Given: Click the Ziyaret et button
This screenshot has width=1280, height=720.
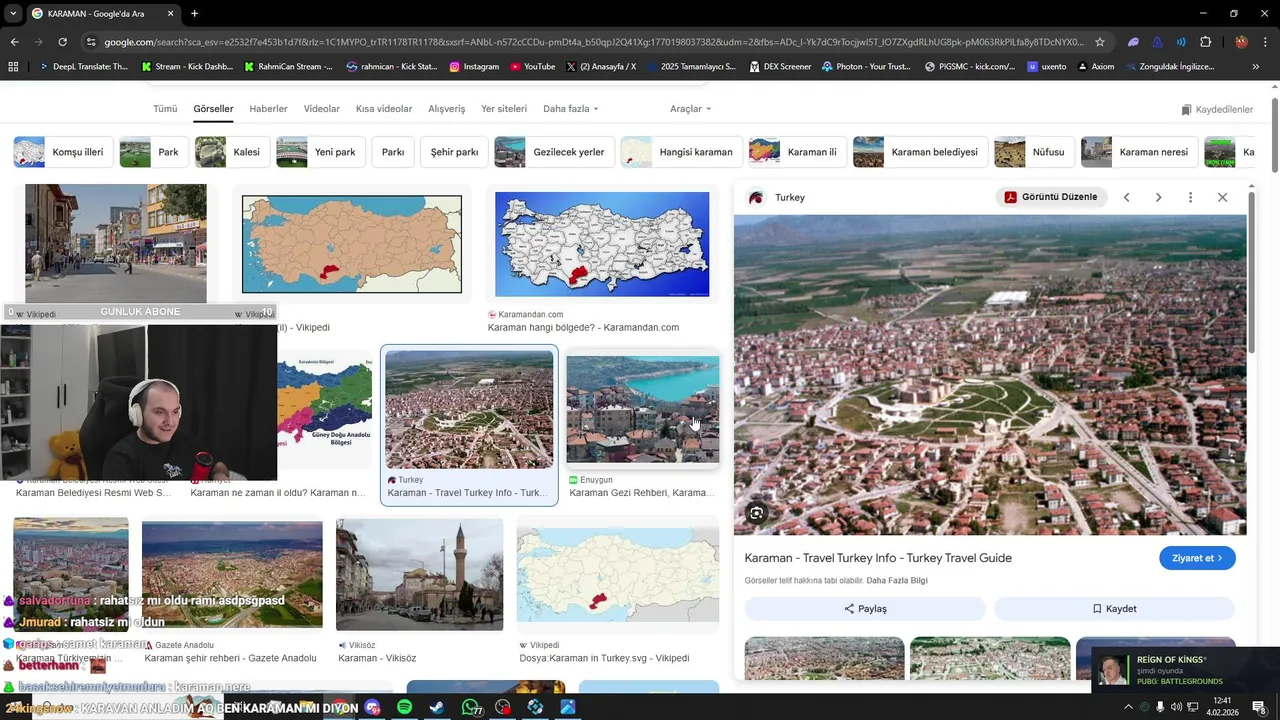Looking at the screenshot, I should point(1197,558).
